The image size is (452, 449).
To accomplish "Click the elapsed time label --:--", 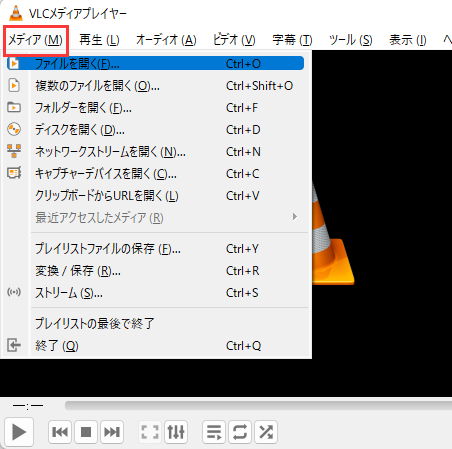I will [x=28, y=406].
